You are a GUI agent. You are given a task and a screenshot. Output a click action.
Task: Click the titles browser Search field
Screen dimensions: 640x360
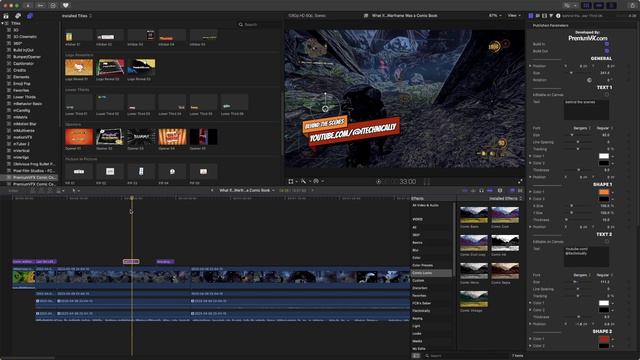[x=259, y=24]
